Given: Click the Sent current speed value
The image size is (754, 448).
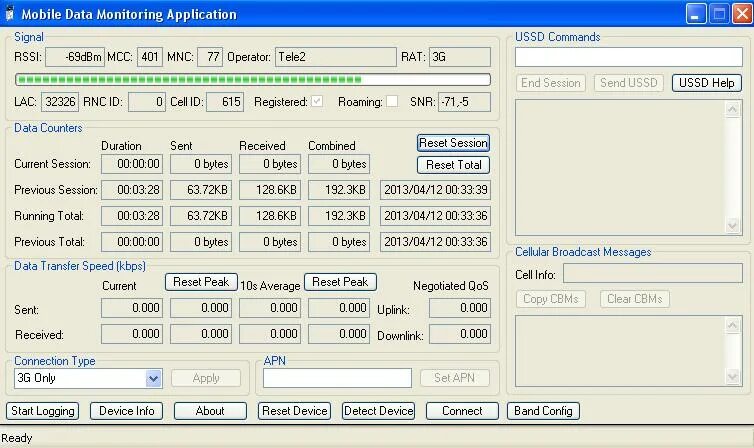Looking at the screenshot, I should click(132, 308).
